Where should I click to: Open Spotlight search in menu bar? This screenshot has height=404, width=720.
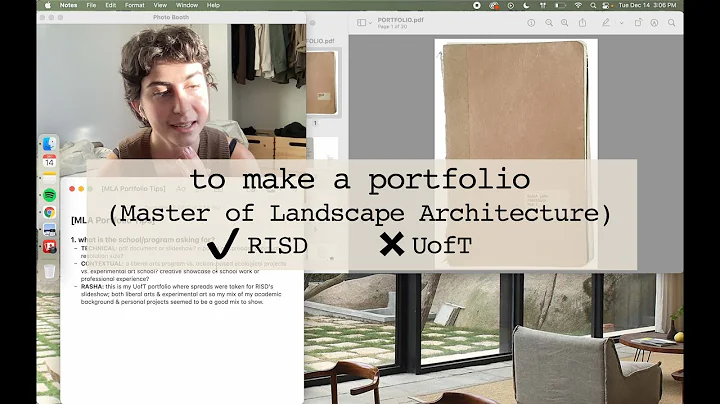point(593,5)
